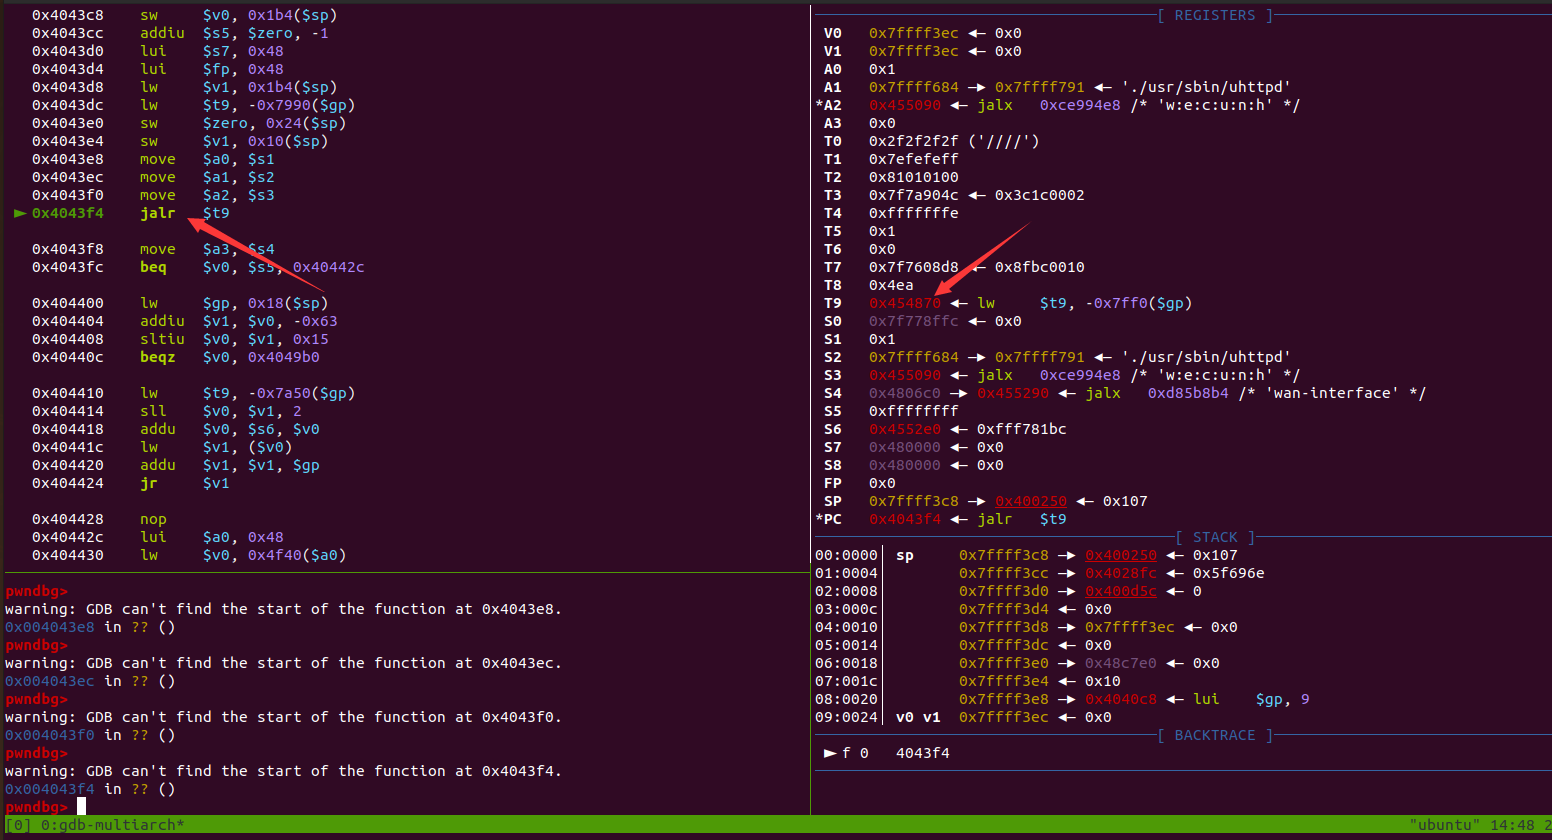Click address 0x4043c8 in disassembly
Image resolution: width=1552 pixels, height=840 pixels.
click(67, 15)
